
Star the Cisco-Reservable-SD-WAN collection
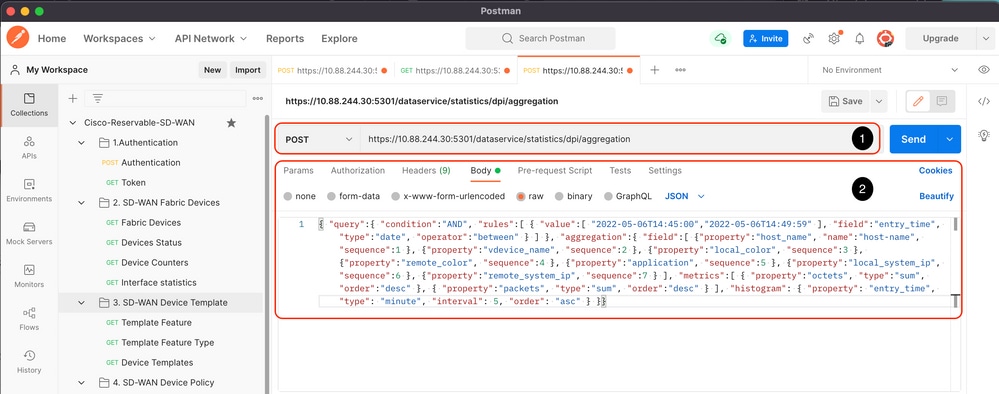point(231,122)
